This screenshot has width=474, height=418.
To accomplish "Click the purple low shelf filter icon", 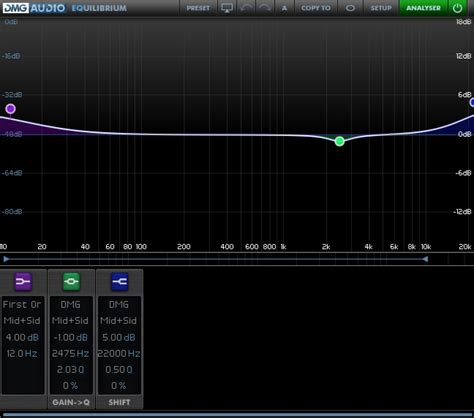I will coord(23,282).
